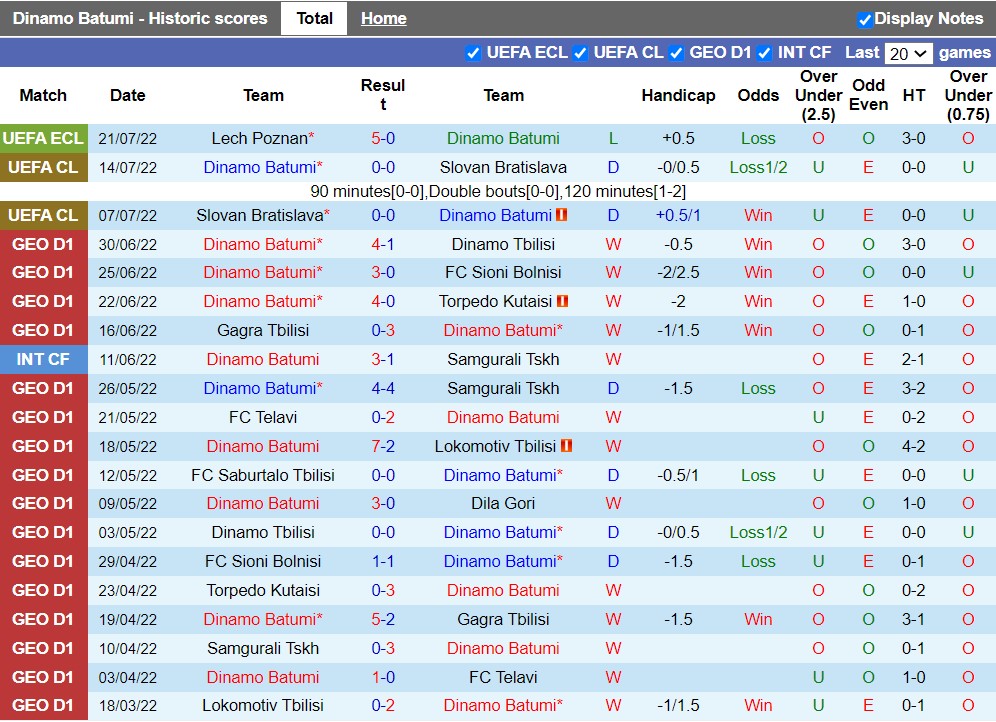Click the GEO D1 badge on the bottom 18/03 row

44,706
